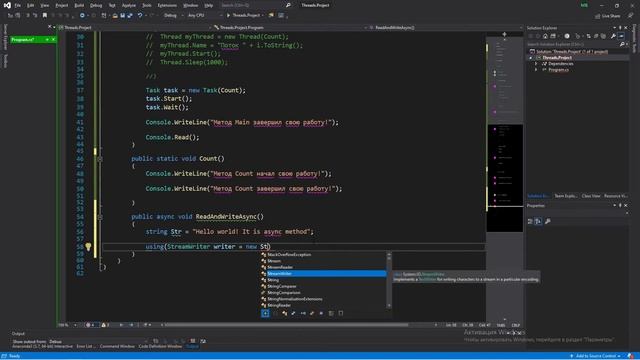Open the Build menu
This screenshot has height=360, width=640.
point(79,5)
